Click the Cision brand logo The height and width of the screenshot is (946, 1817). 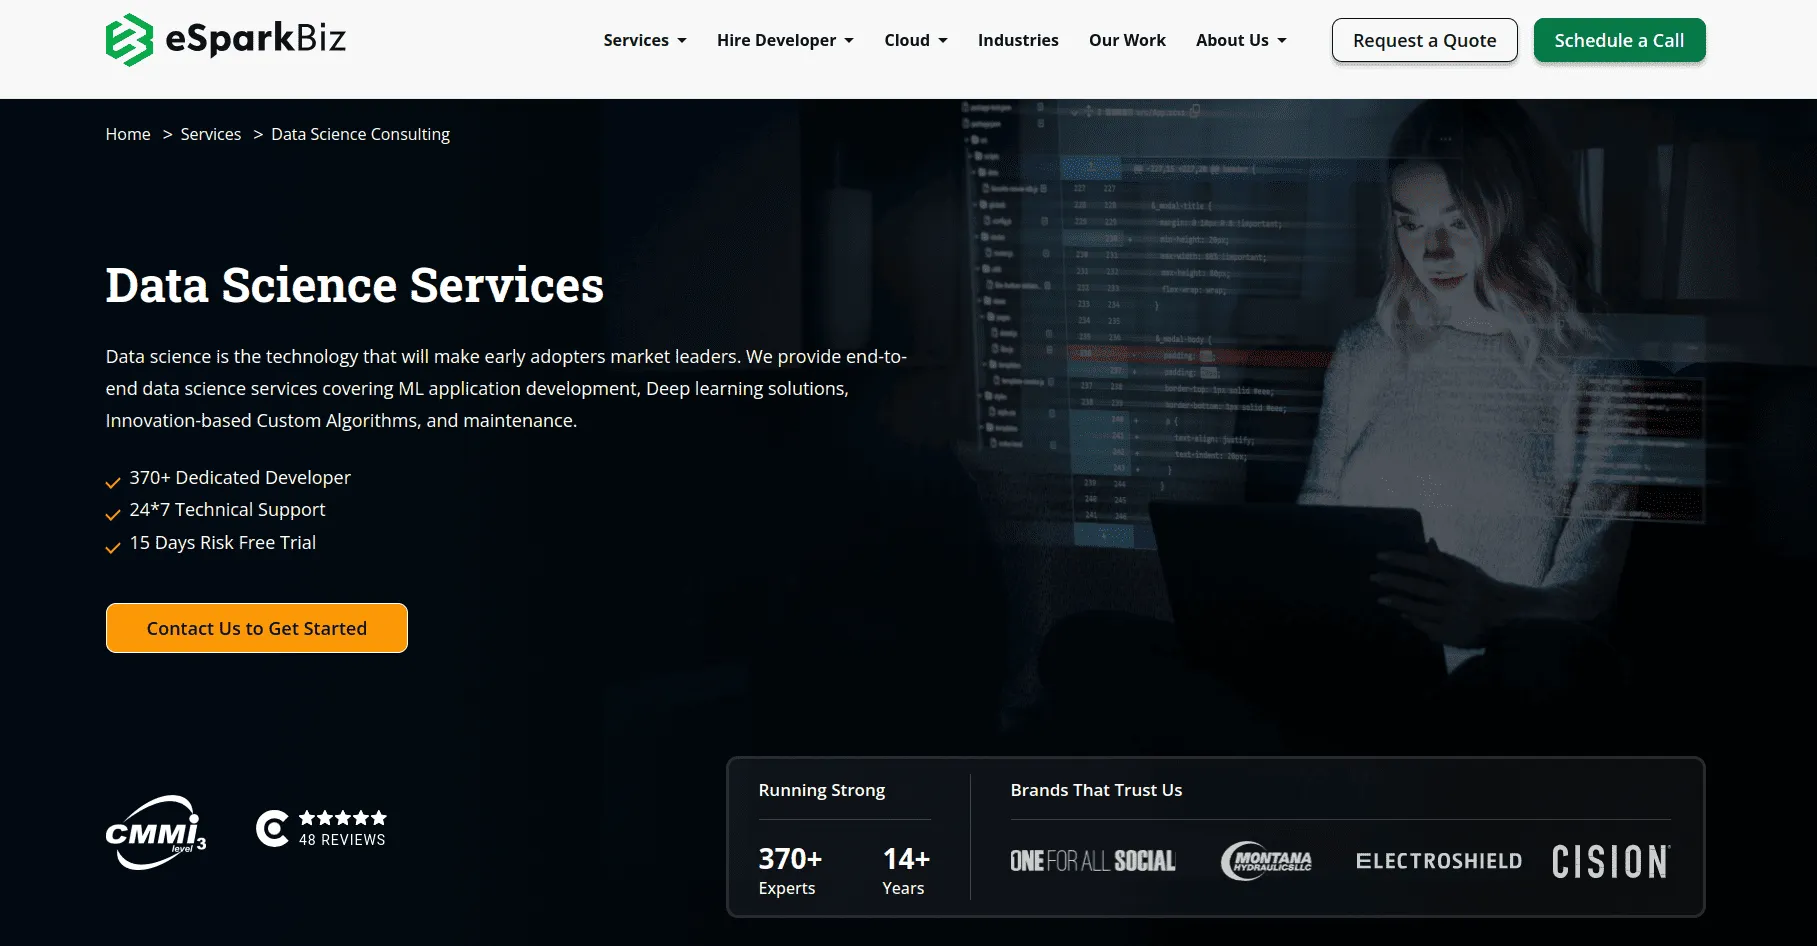point(1610,861)
